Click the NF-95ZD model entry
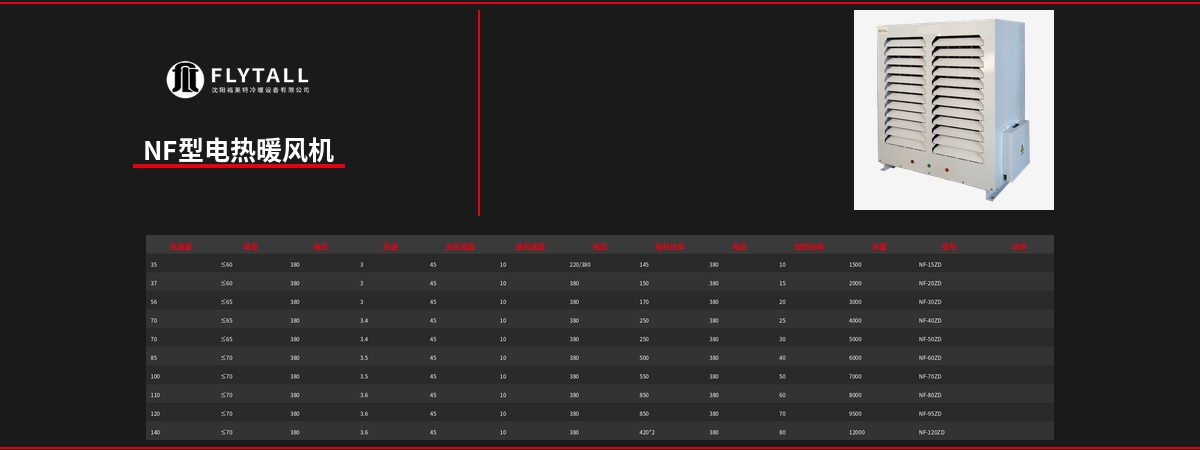The image size is (1200, 450). 930,414
